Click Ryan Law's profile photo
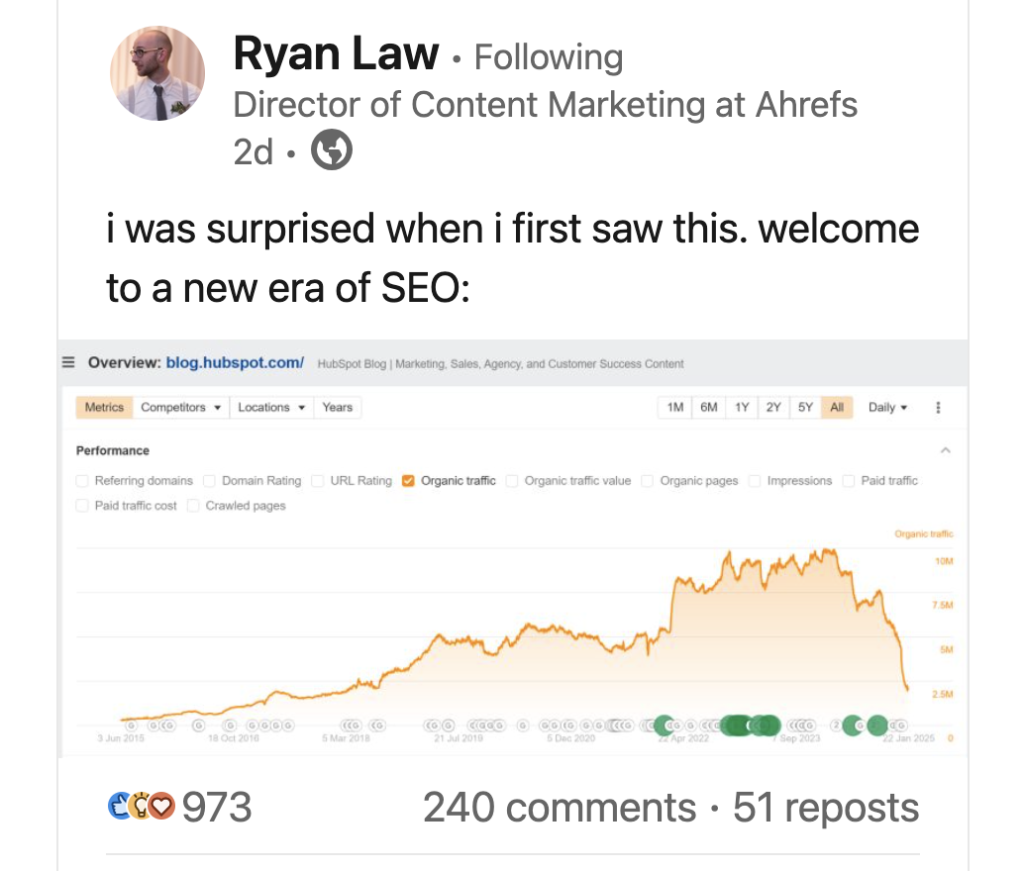1024x871 pixels. point(157,73)
